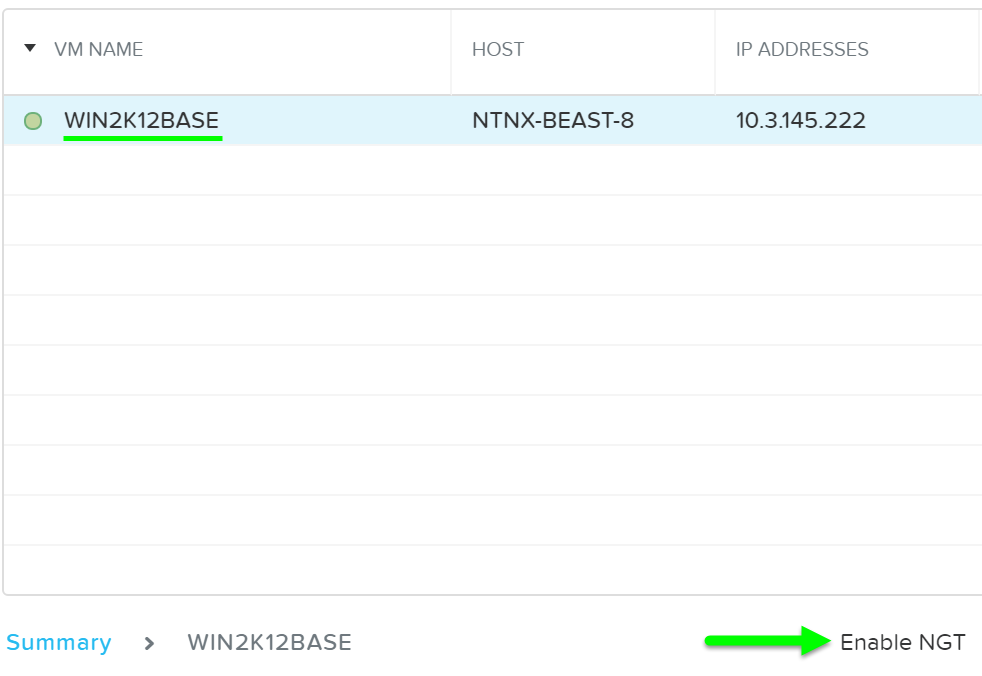Click the IP ADDRESSES column header

(802, 49)
